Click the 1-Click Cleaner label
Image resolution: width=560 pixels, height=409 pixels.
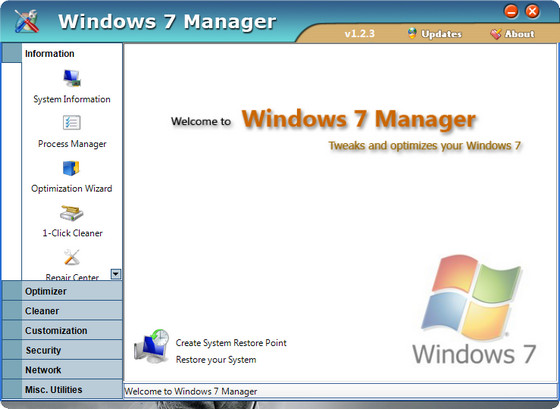72,233
